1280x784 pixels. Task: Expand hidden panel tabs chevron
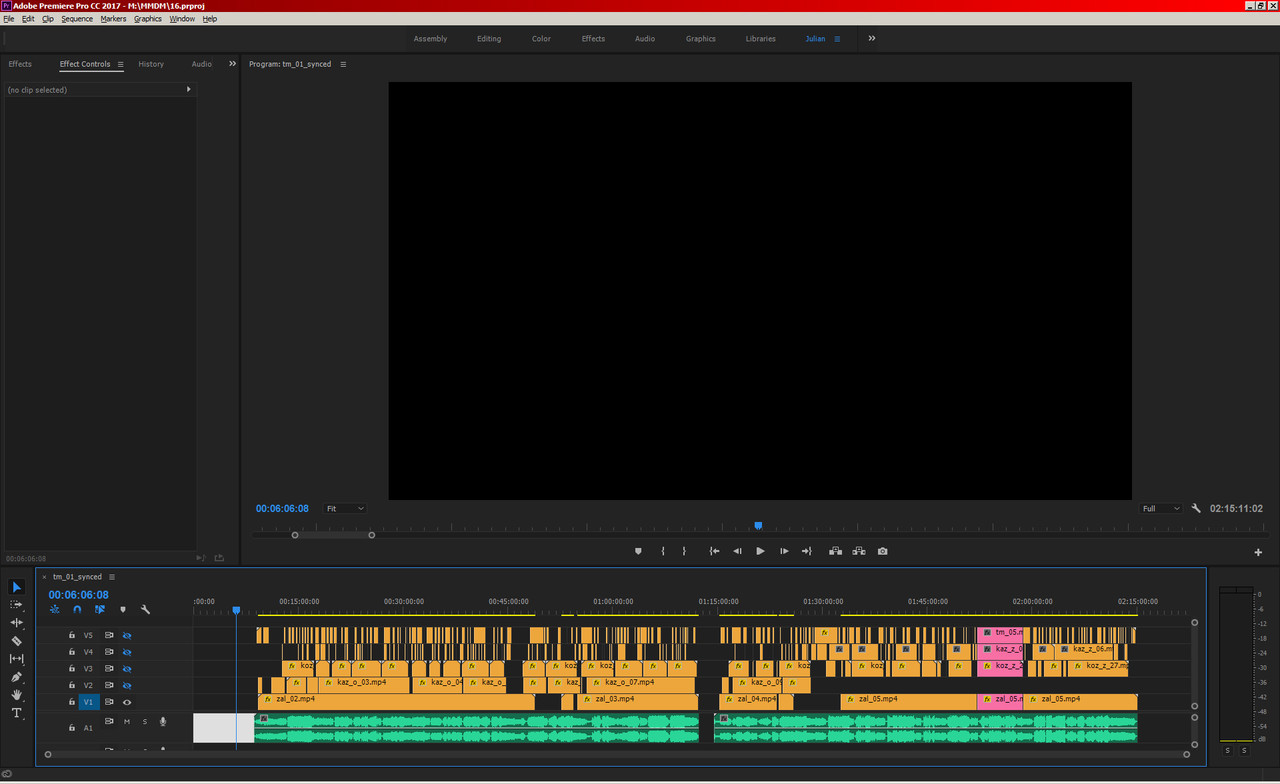coord(233,64)
